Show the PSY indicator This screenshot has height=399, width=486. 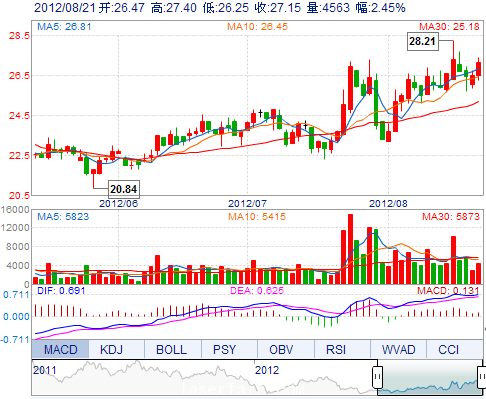[224, 349]
